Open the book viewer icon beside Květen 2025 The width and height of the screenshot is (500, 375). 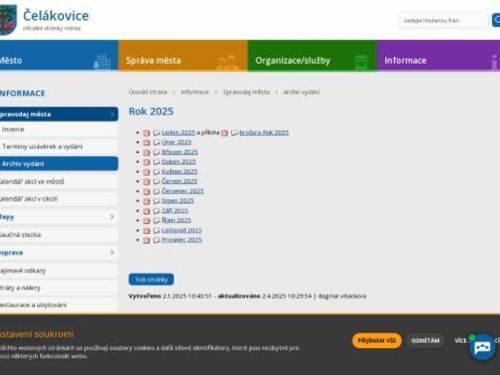156,172
